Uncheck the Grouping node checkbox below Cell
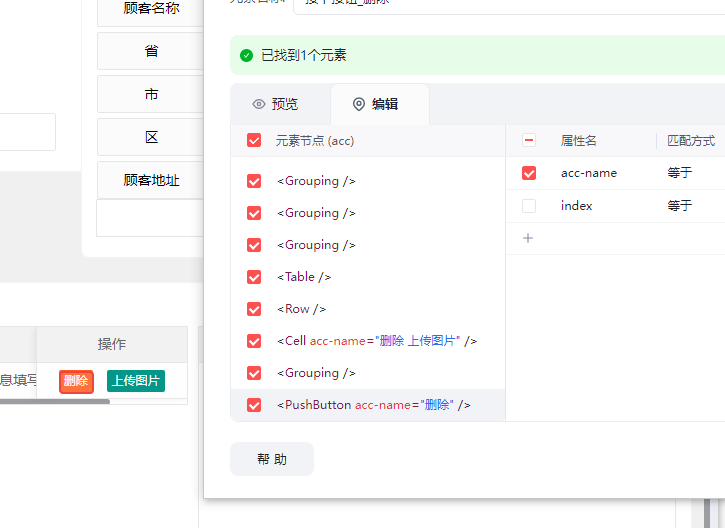725x528 pixels. point(254,373)
